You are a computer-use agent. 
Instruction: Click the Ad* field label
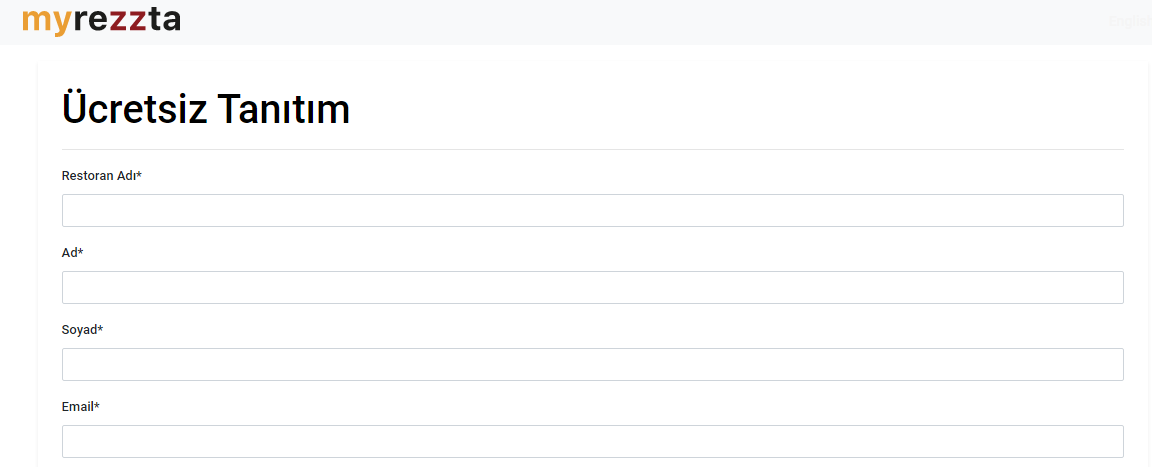click(x=73, y=253)
